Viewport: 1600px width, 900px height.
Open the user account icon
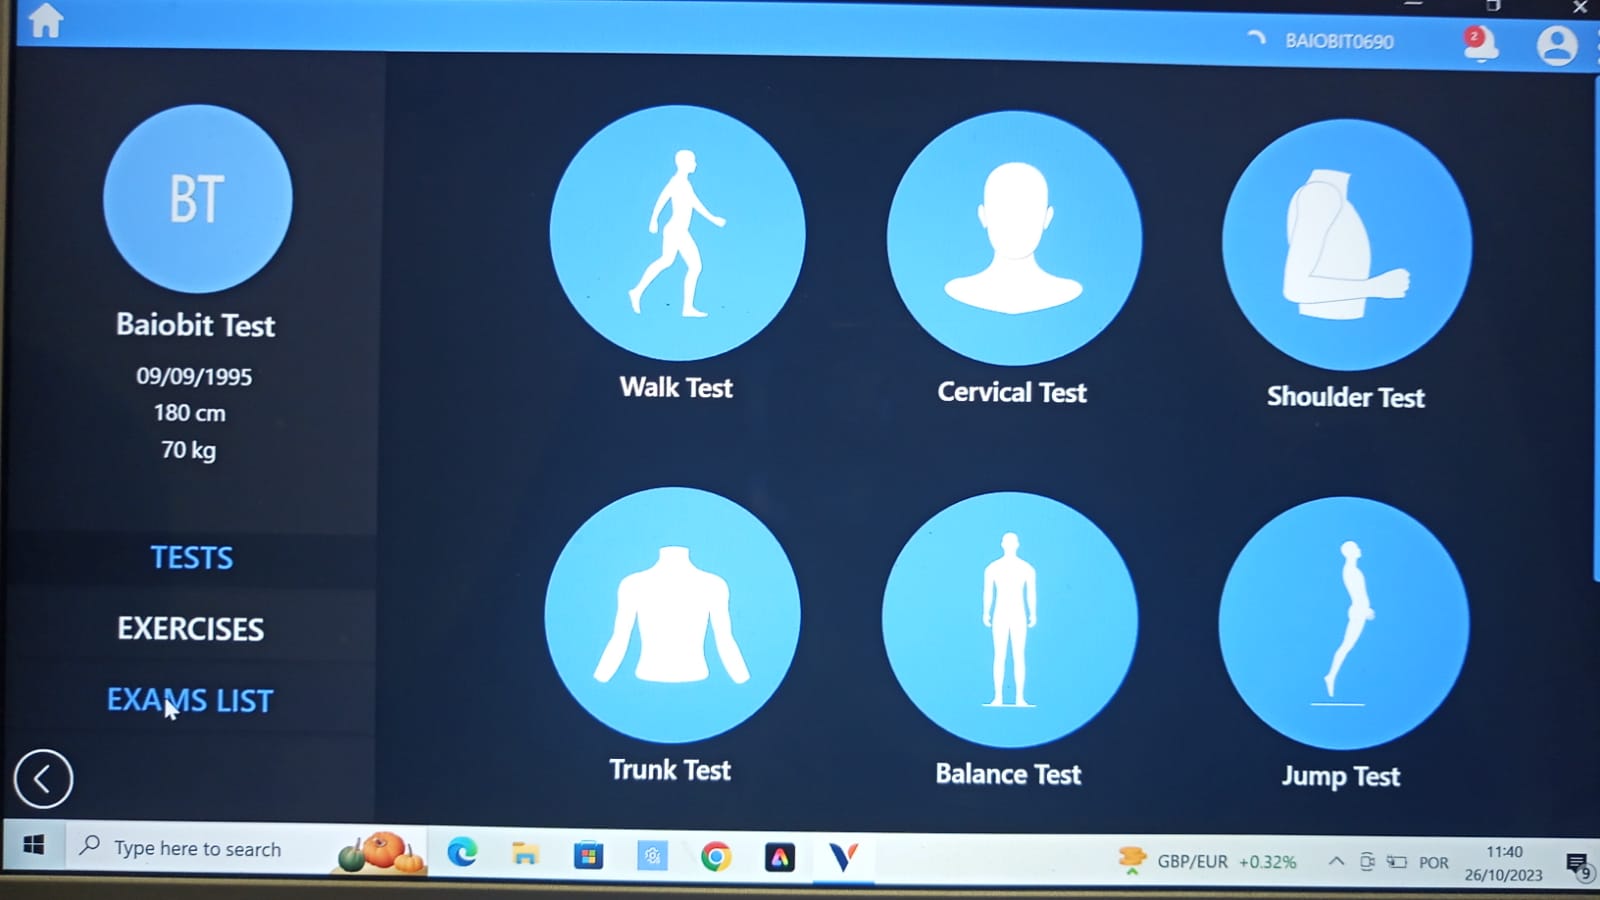pos(1556,46)
